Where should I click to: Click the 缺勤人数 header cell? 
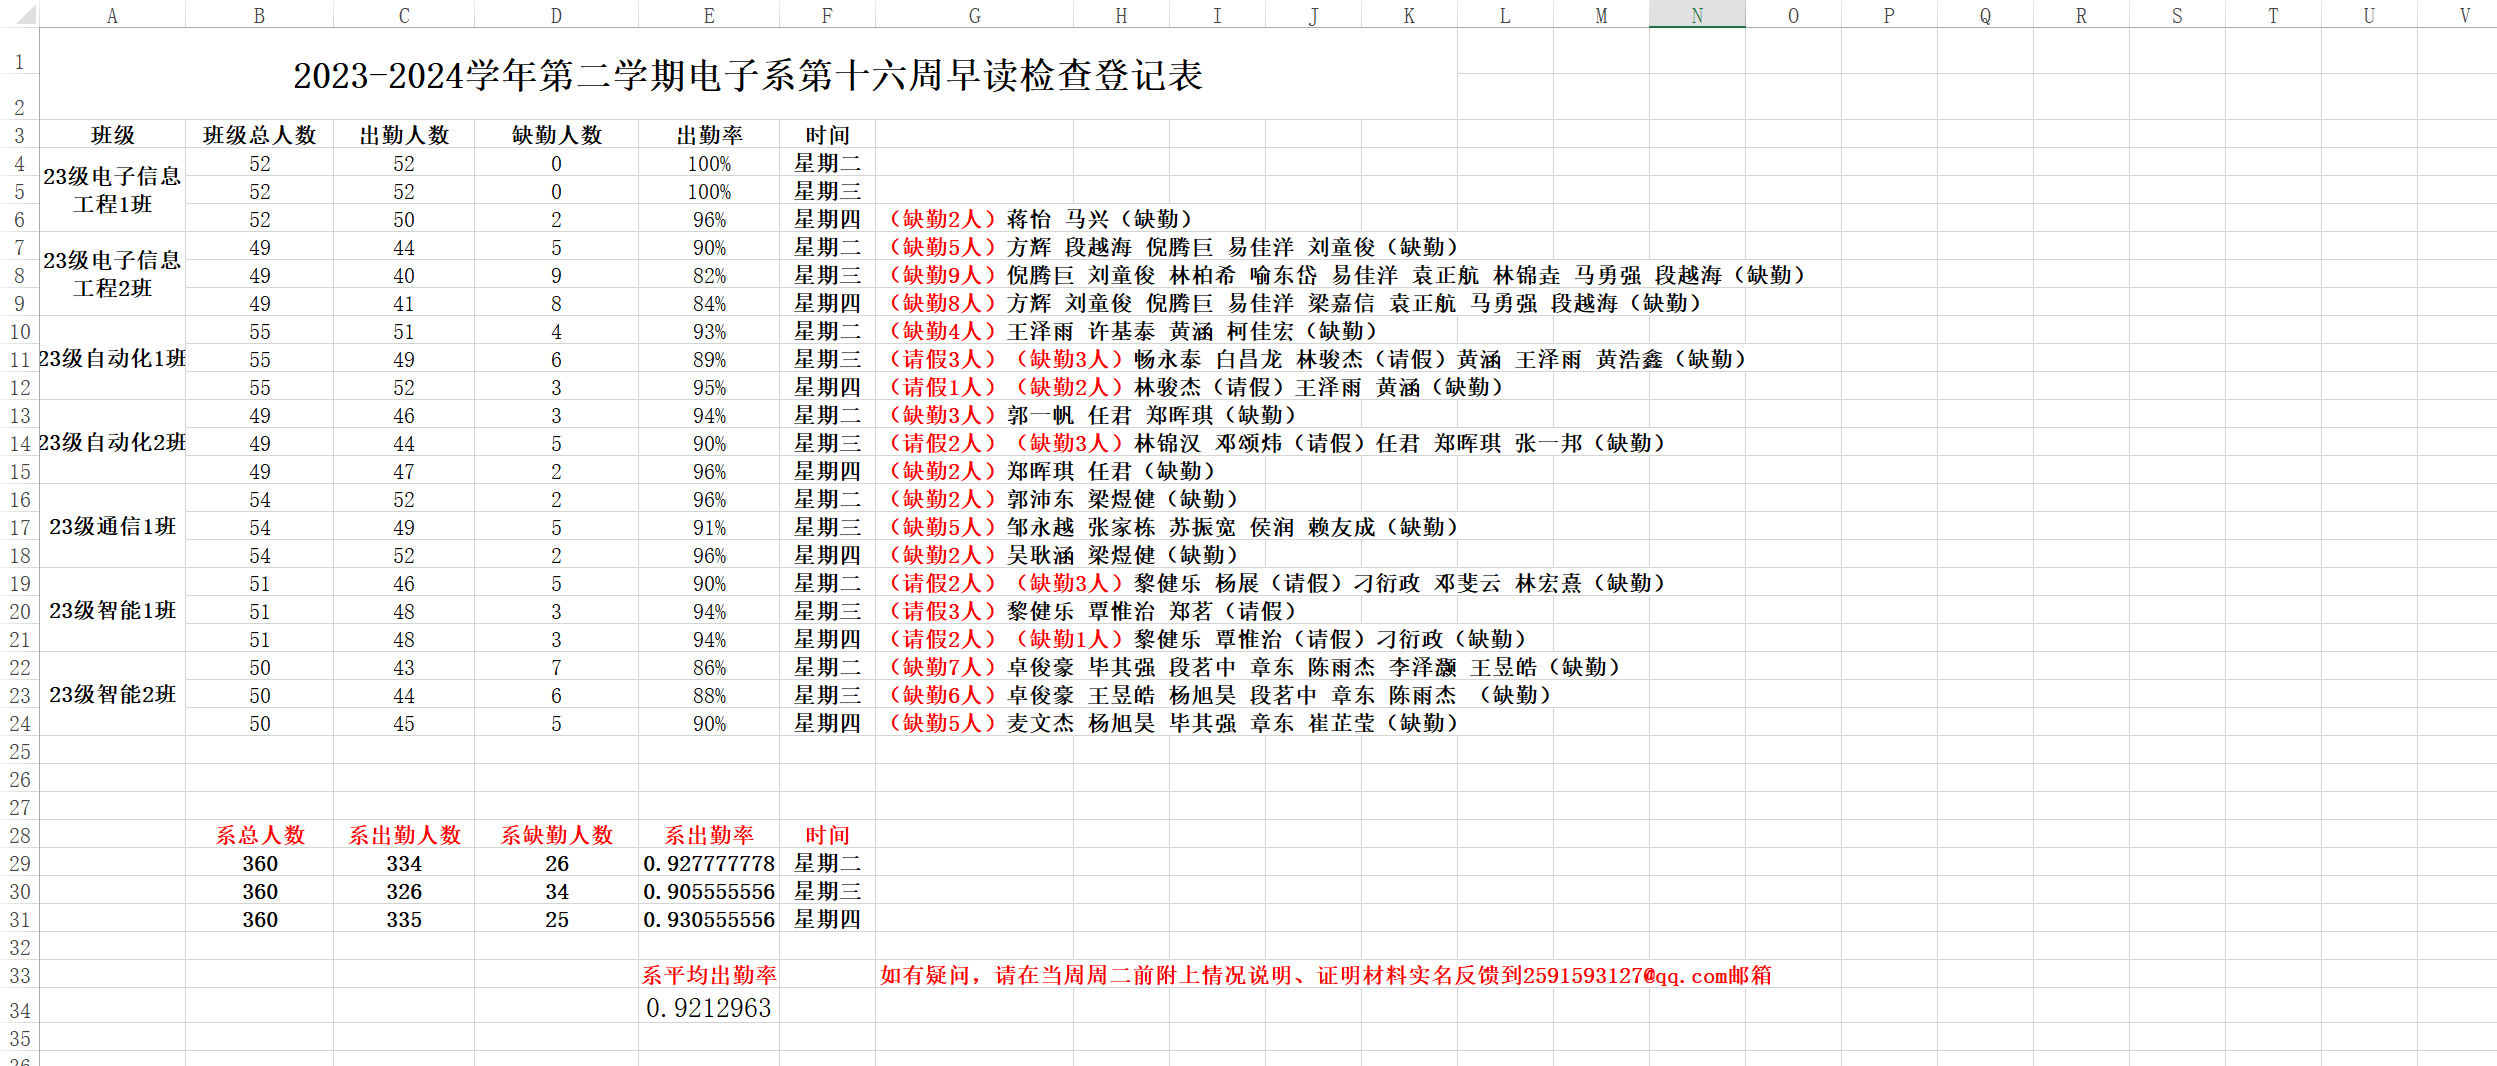pos(556,135)
